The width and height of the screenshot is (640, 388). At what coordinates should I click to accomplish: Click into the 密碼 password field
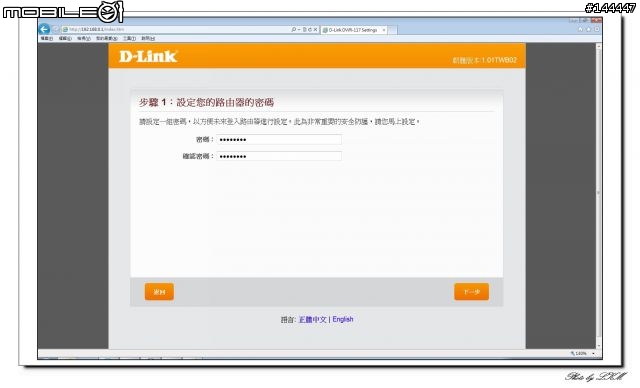tap(279, 140)
